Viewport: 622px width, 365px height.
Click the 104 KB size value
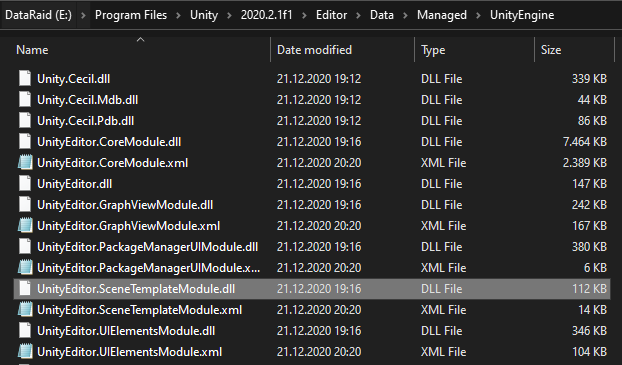(589, 352)
